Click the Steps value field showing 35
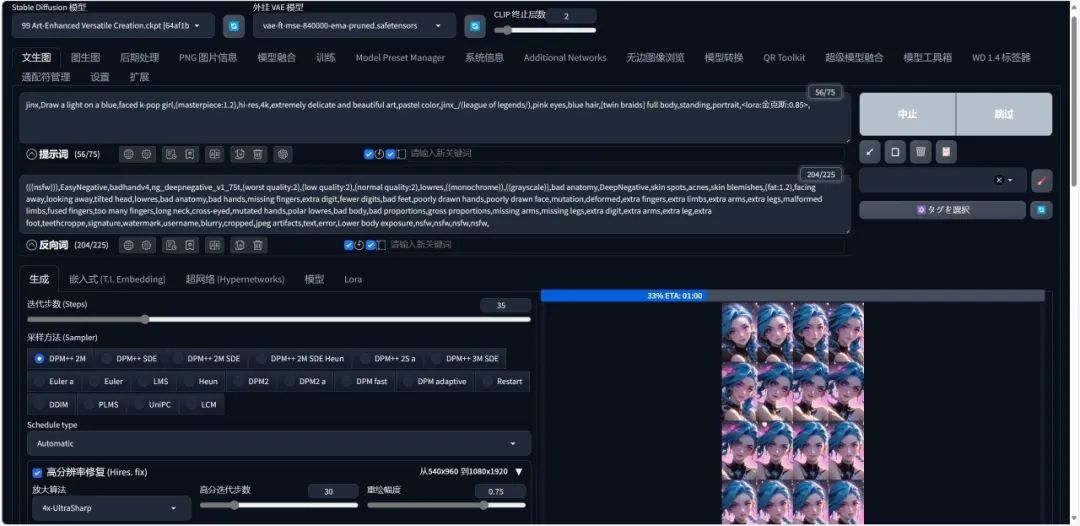Image resolution: width=1080 pixels, height=526 pixels. pos(506,306)
